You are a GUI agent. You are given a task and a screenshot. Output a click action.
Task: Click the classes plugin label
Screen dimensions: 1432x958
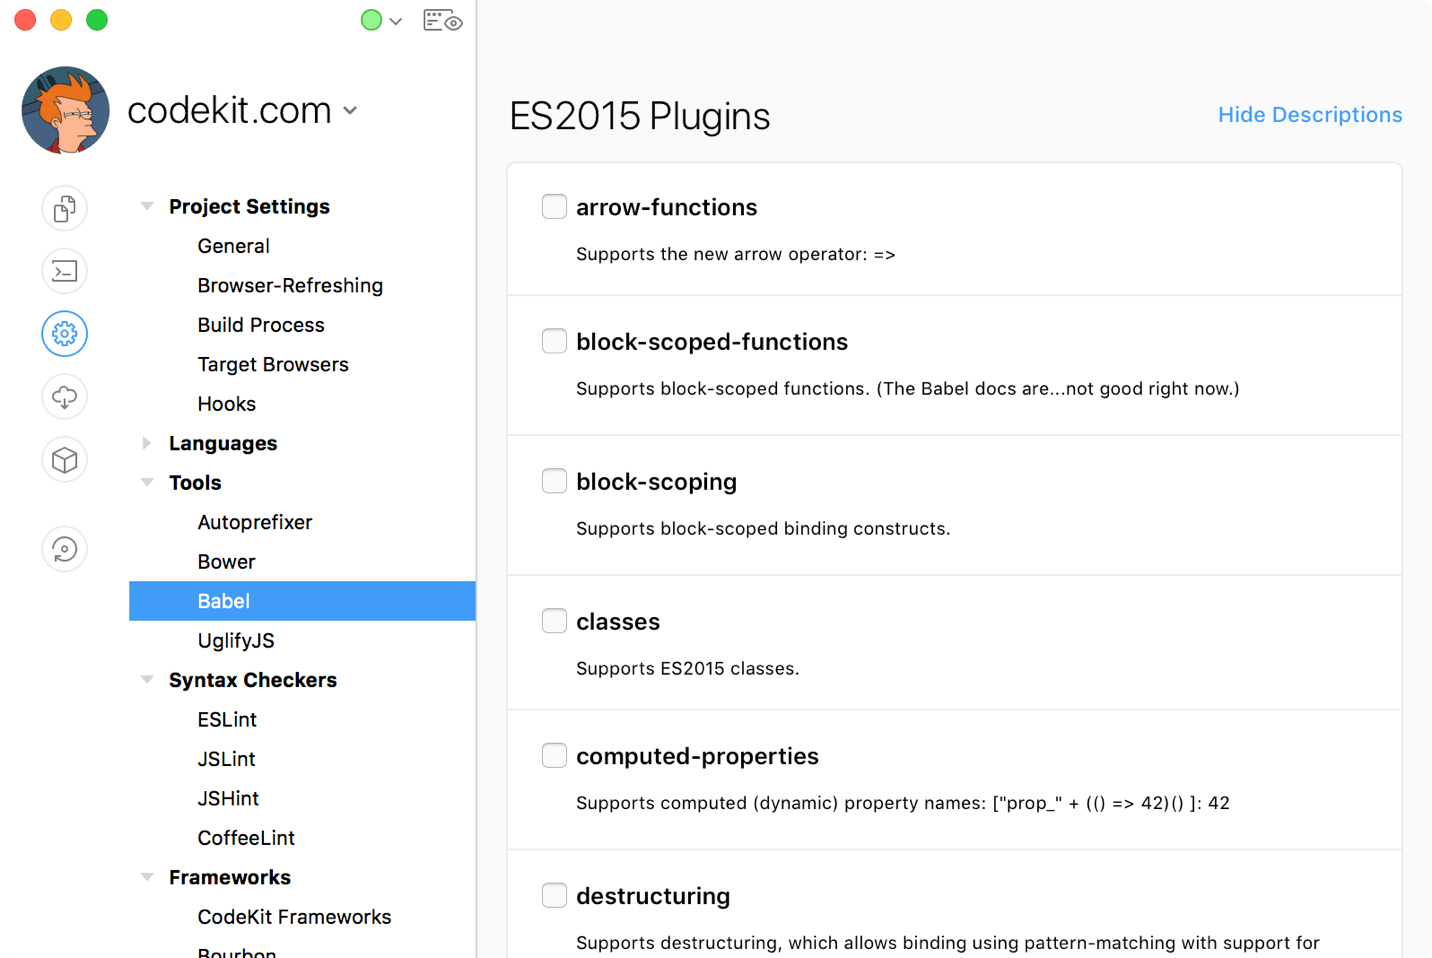point(618,622)
